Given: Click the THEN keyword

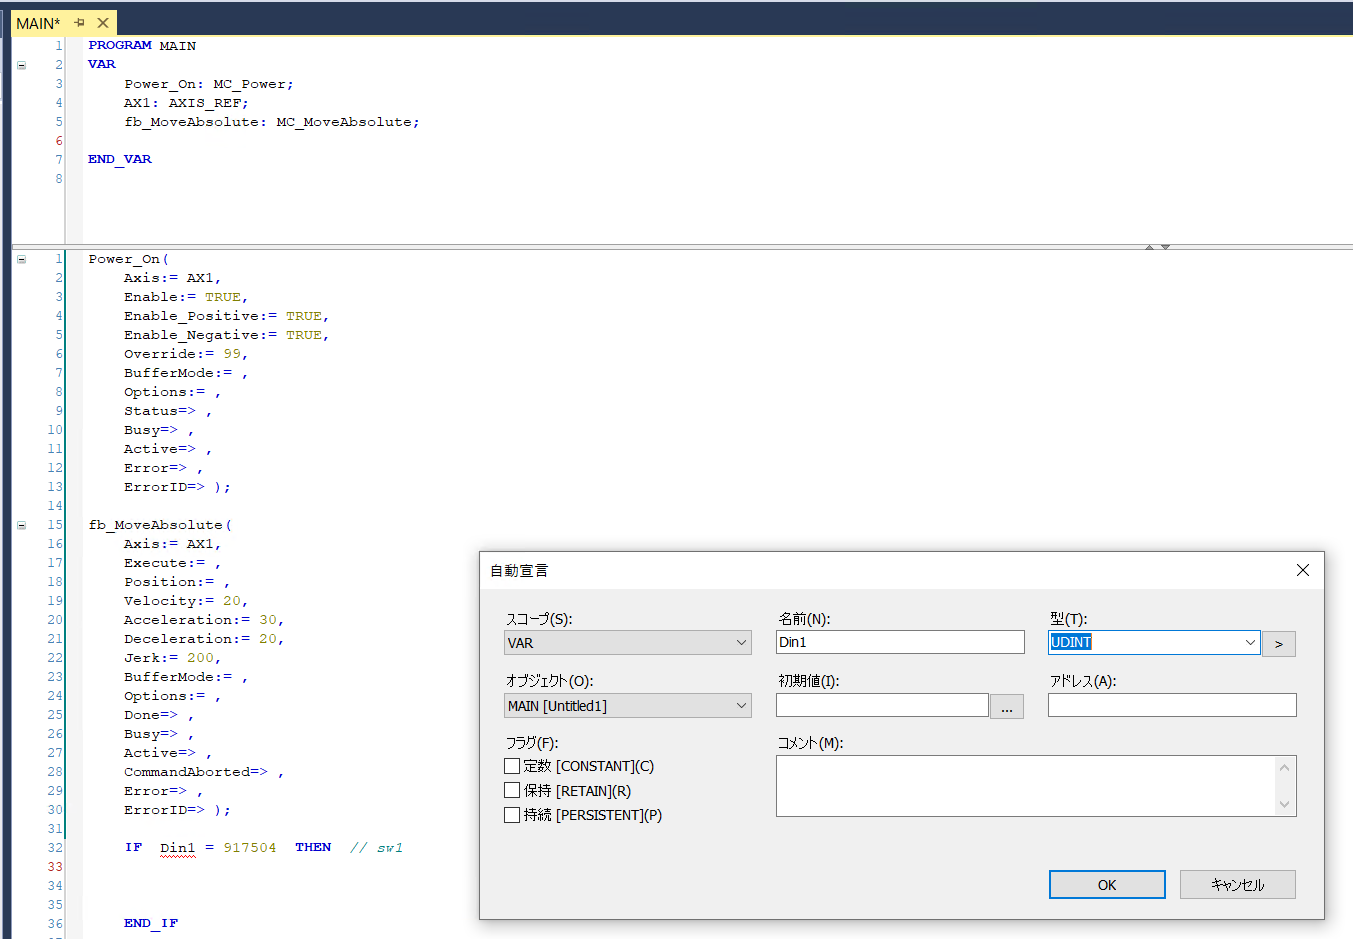Looking at the screenshot, I should [313, 848].
